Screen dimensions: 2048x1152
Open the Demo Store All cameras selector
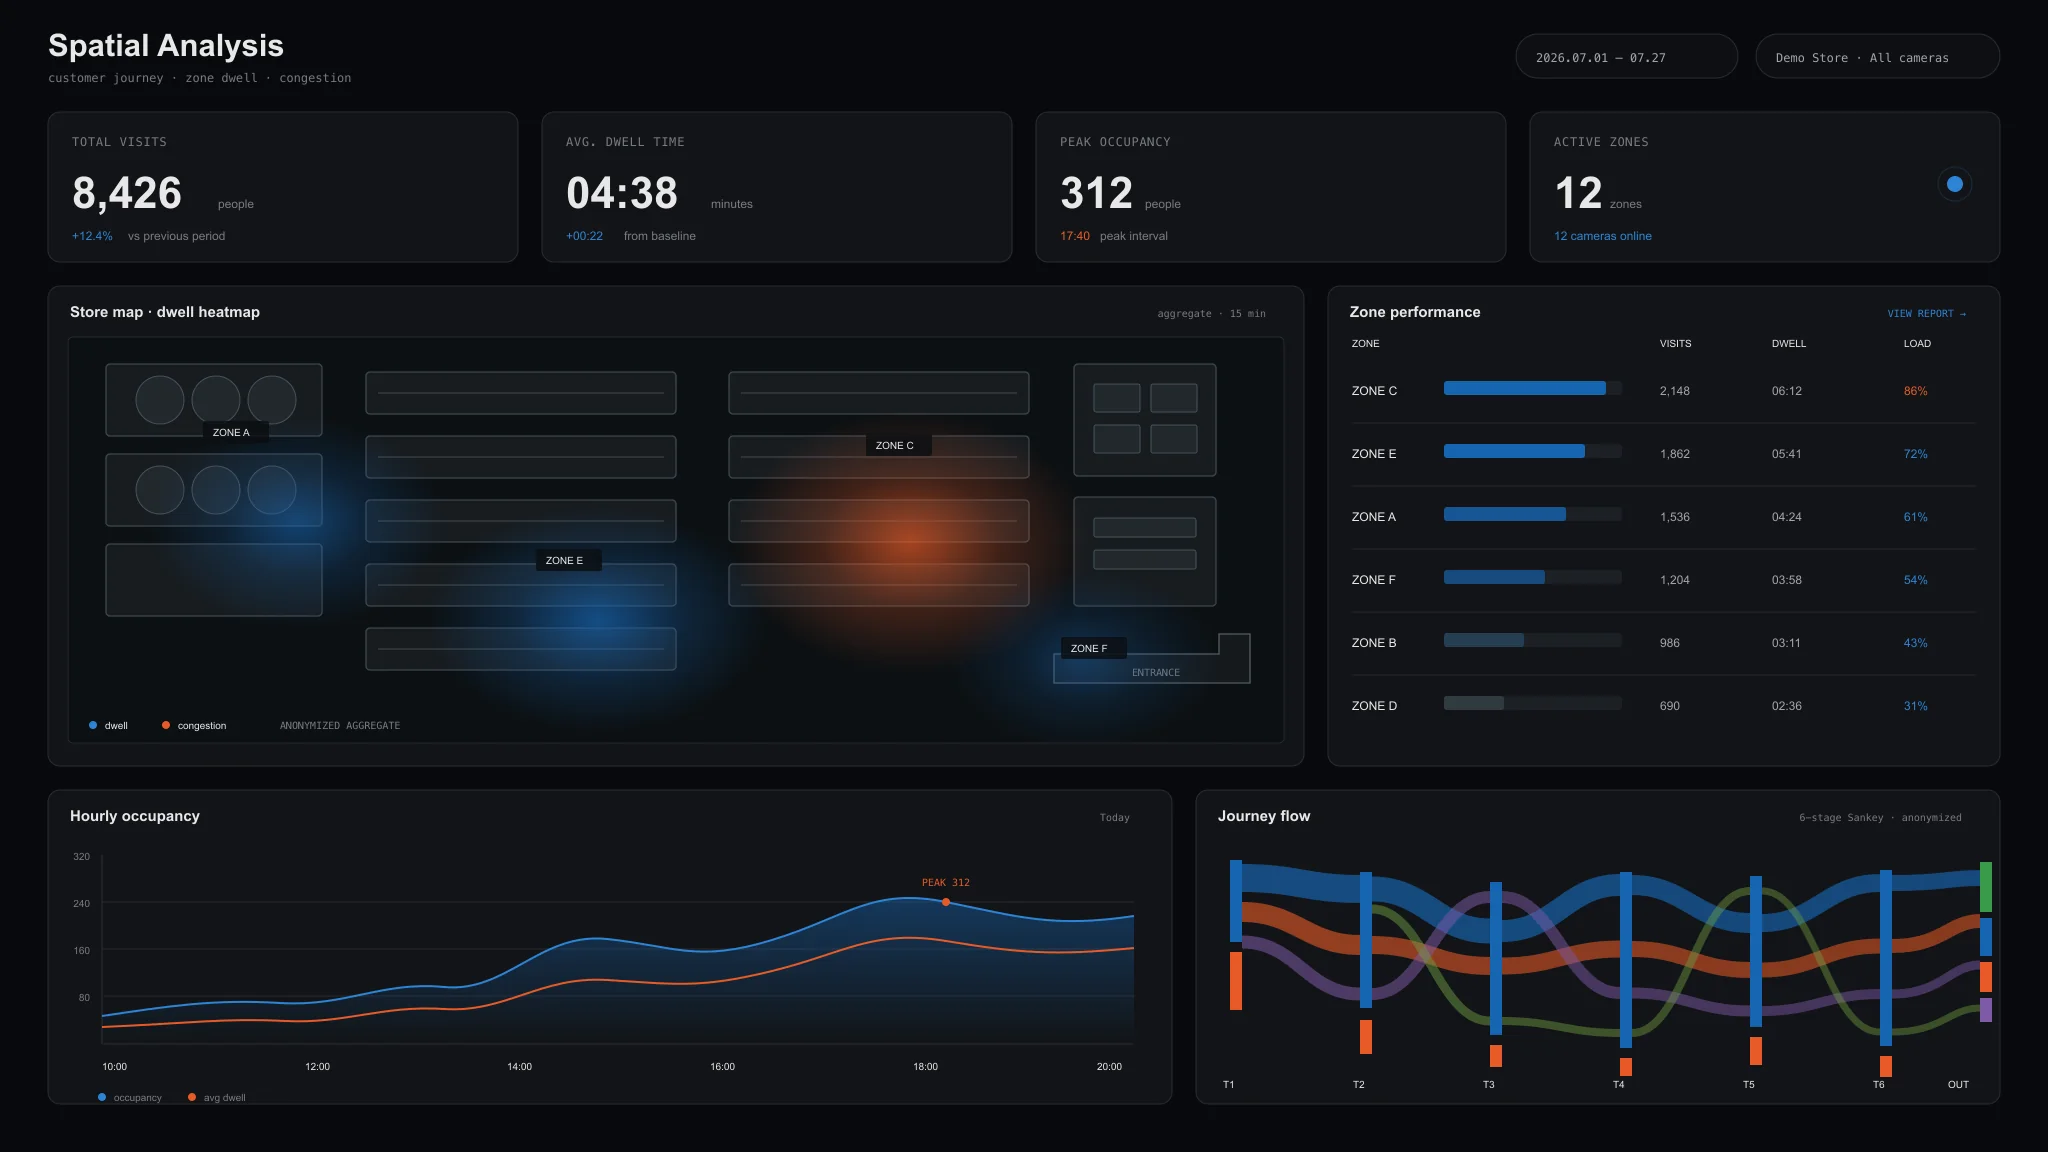(x=1877, y=57)
